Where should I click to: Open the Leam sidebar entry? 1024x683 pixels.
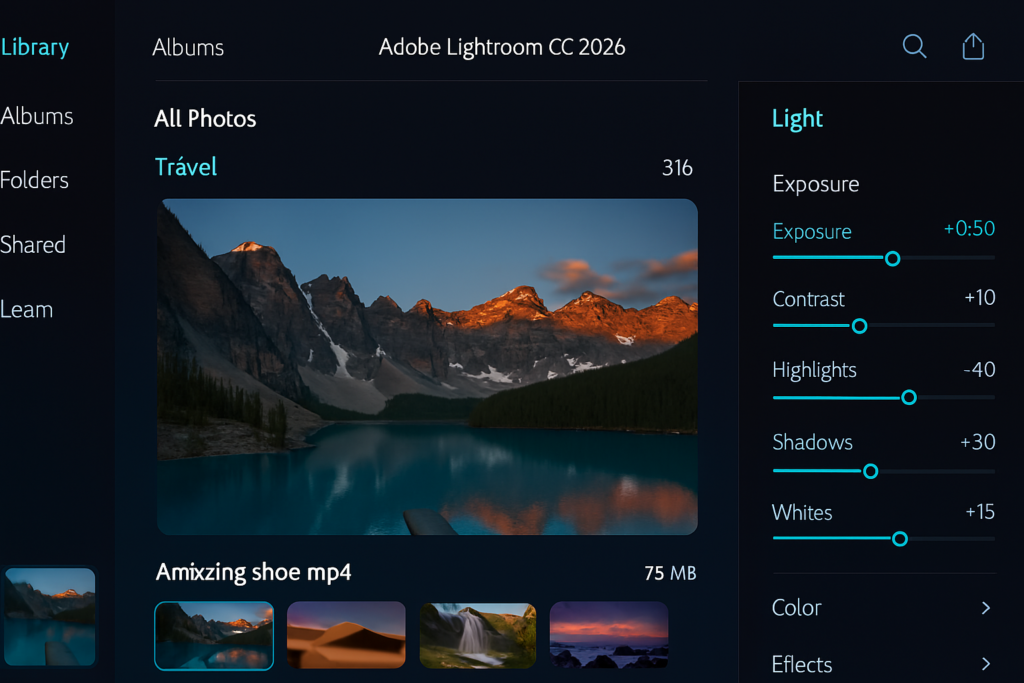pos(27,309)
